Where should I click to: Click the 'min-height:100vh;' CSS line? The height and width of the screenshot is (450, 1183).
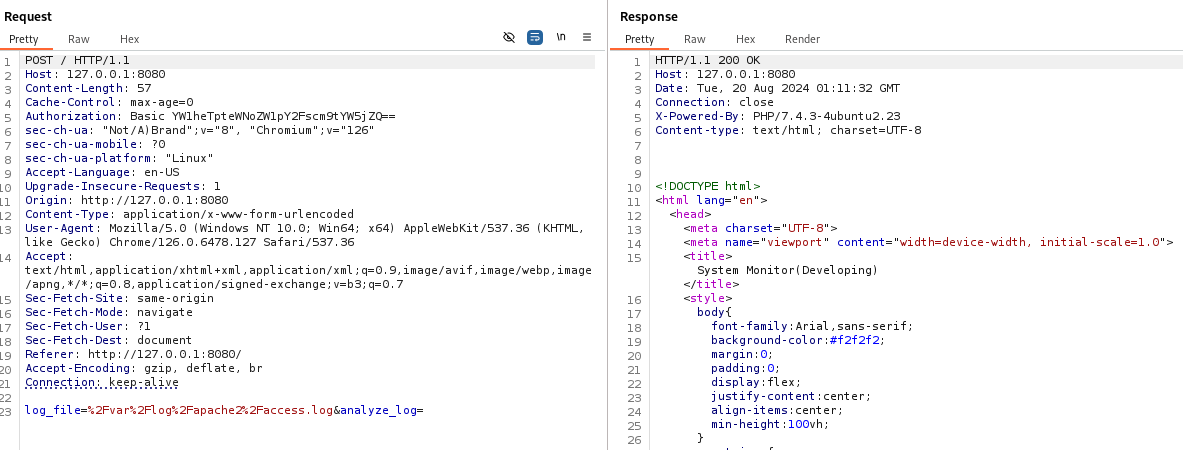click(x=770, y=424)
